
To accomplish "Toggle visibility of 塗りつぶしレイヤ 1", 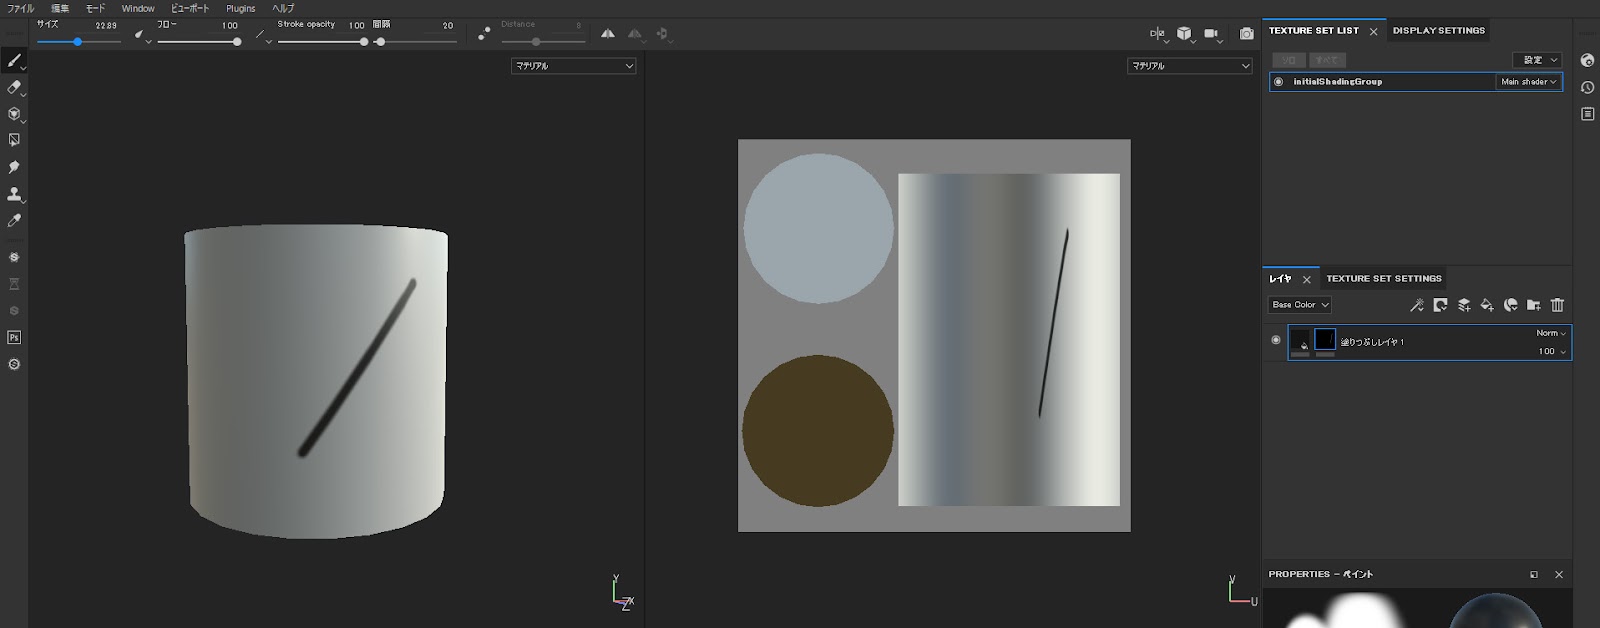I will click(1275, 340).
